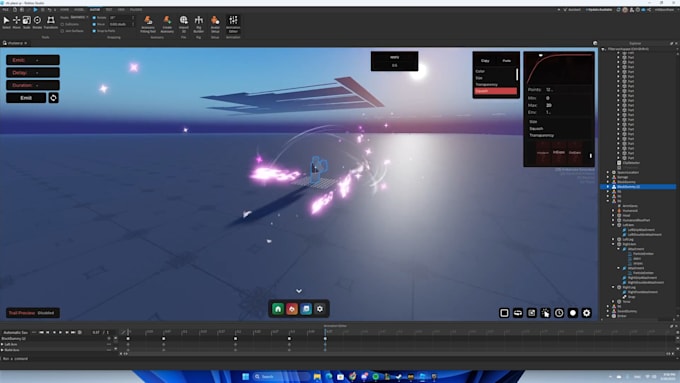Open the FILE menu
The width and height of the screenshot is (680, 383).
5,10
